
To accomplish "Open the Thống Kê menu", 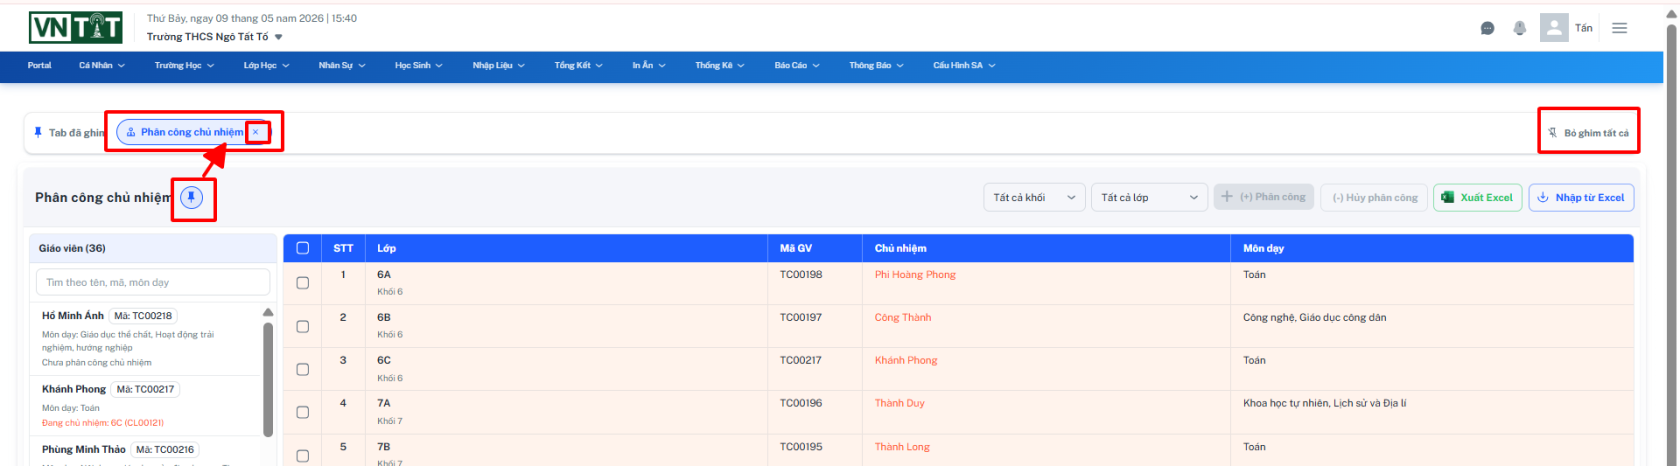I will coord(720,66).
